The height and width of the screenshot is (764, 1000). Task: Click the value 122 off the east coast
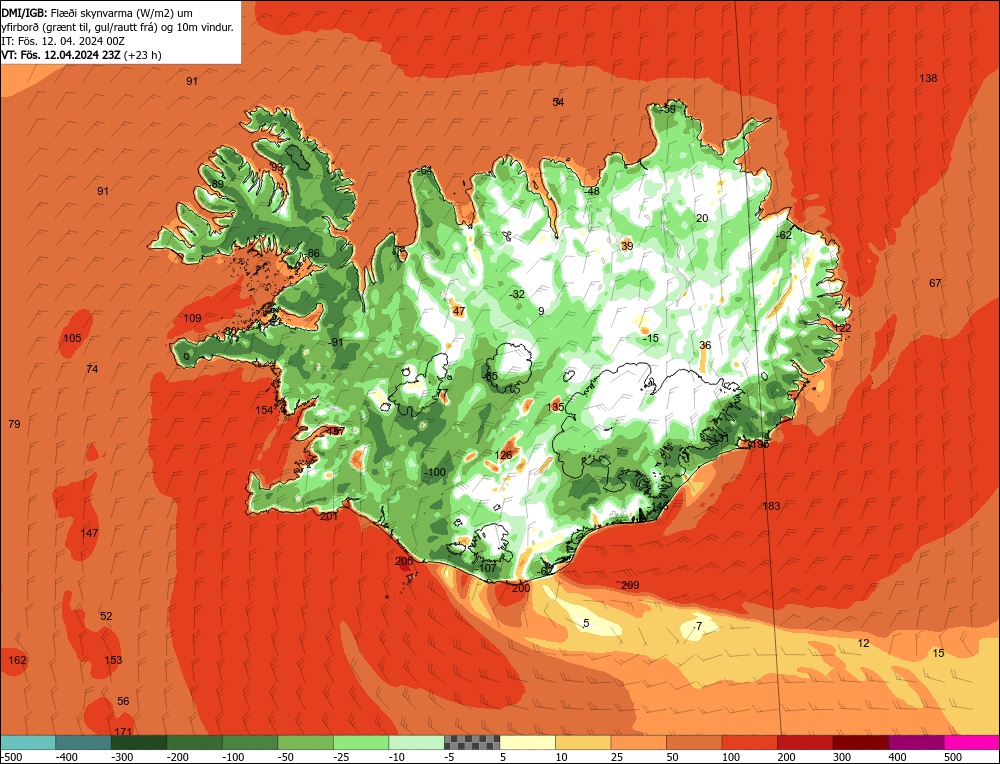[842, 328]
